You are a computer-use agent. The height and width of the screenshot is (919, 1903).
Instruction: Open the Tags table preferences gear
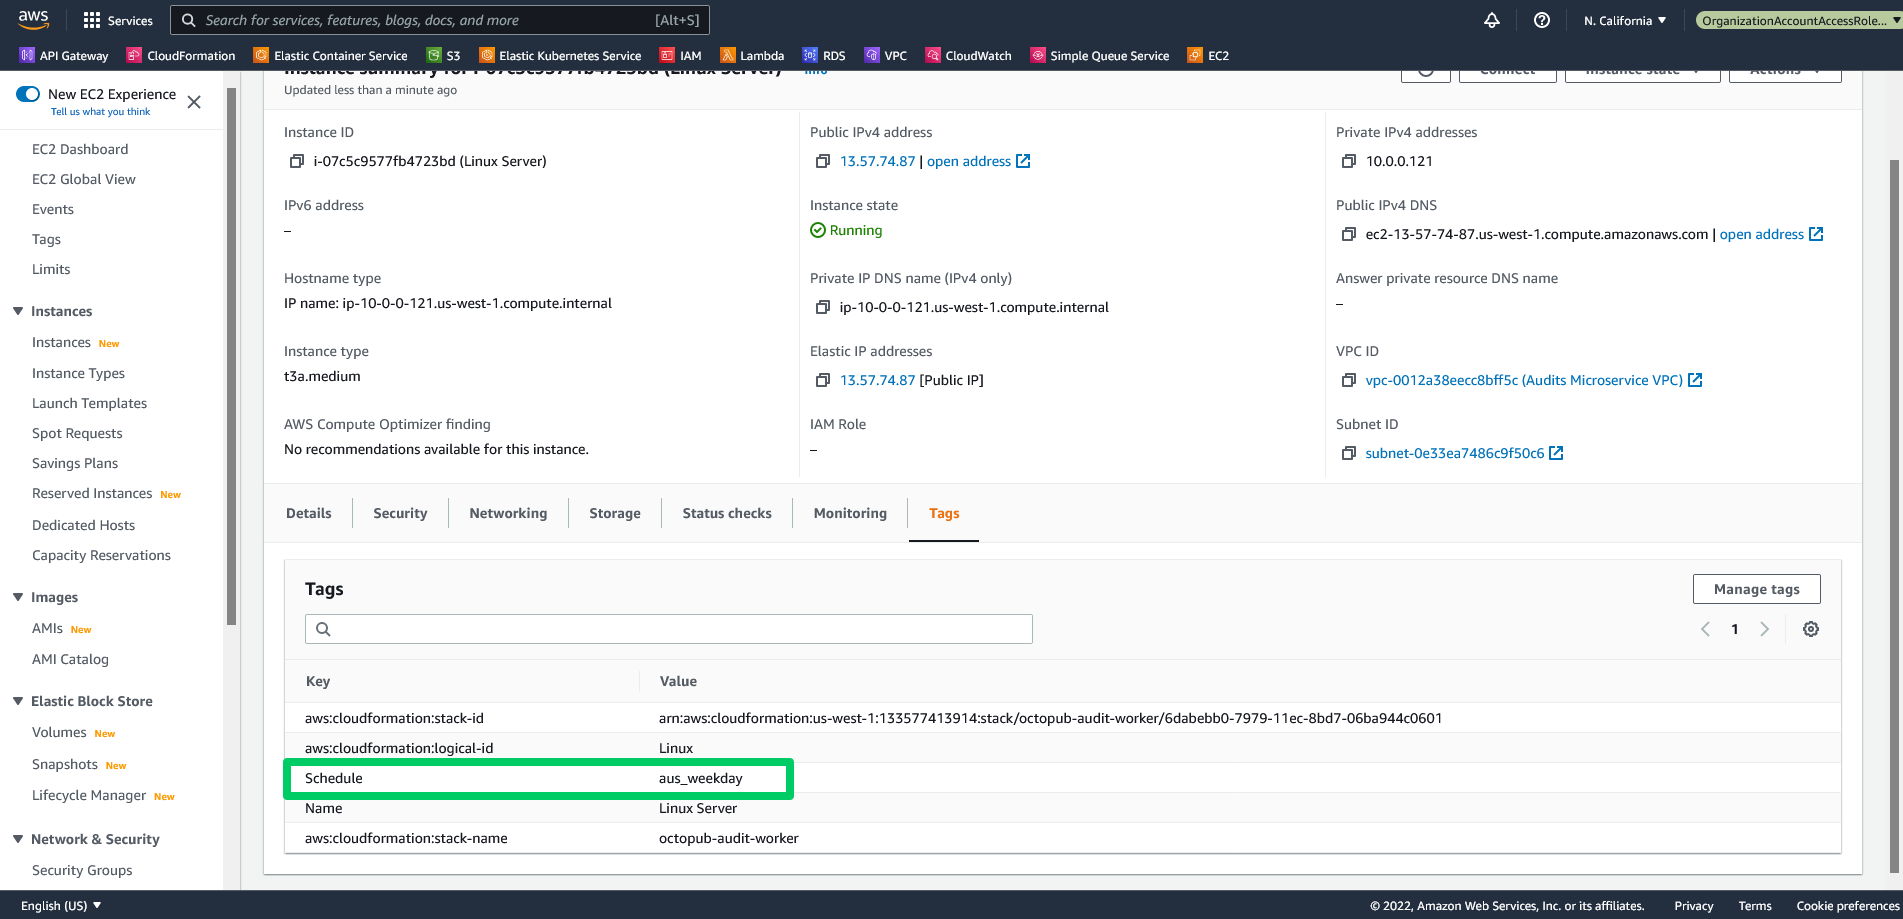tap(1811, 629)
